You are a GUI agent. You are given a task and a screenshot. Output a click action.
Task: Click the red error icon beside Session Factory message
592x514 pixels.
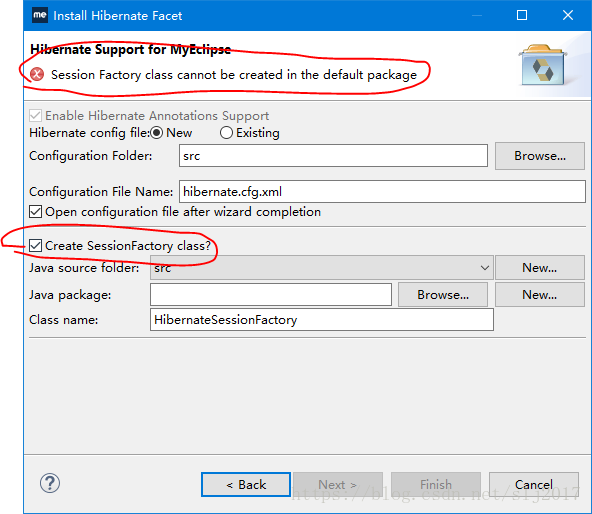tap(37, 74)
